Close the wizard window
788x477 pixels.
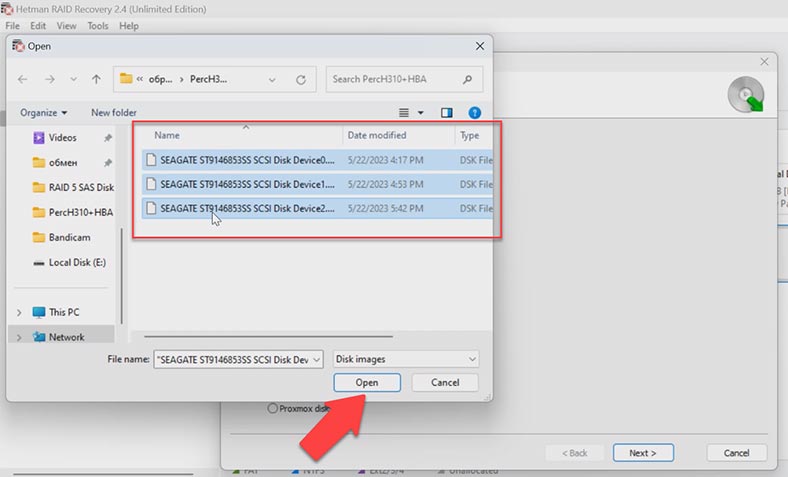[764, 61]
